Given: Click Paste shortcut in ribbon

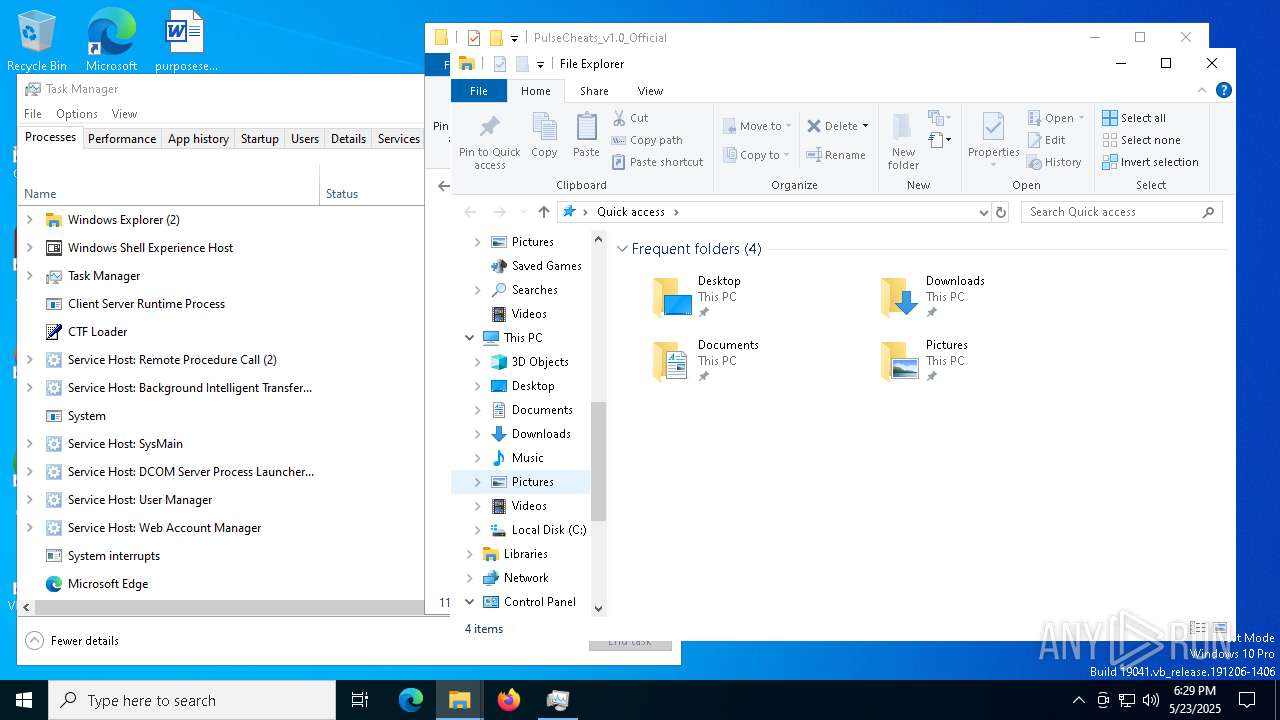Looking at the screenshot, I should coord(657,162).
